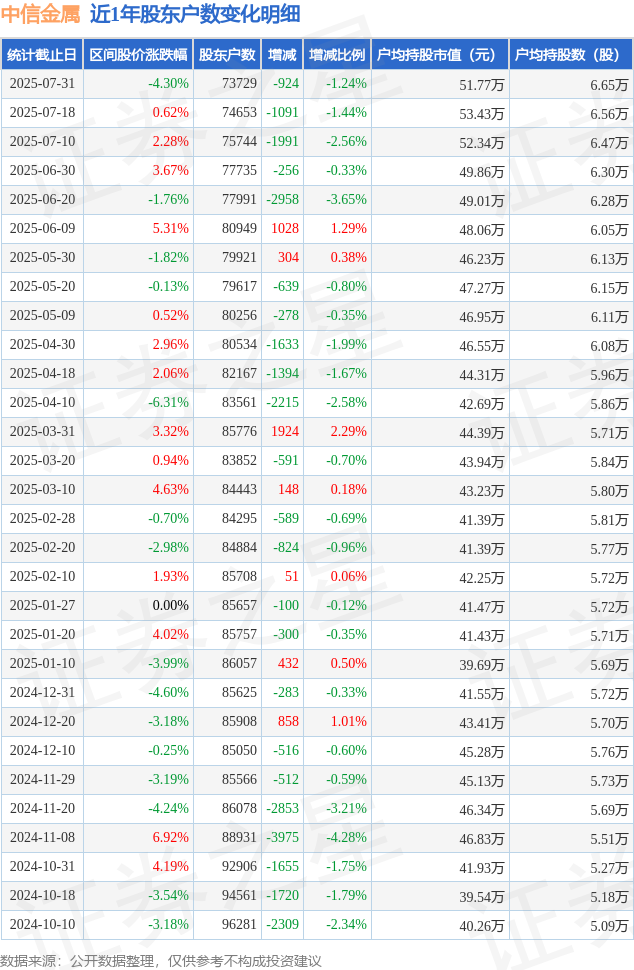The image size is (634, 970).
Task: Click the 2.29% change ratio cell
Action: (x=348, y=432)
